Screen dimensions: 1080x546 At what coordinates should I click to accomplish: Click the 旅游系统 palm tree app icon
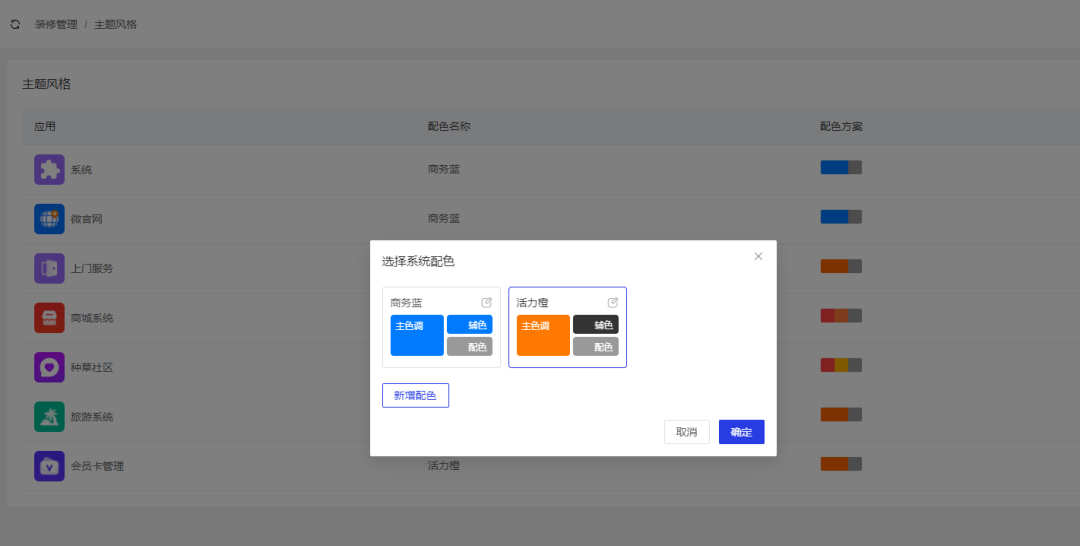click(50, 417)
